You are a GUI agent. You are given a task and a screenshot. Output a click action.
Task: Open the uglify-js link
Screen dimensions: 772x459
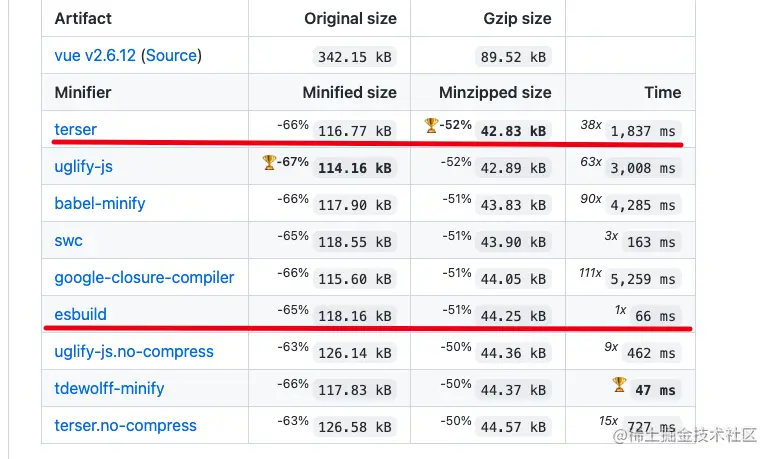(83, 166)
